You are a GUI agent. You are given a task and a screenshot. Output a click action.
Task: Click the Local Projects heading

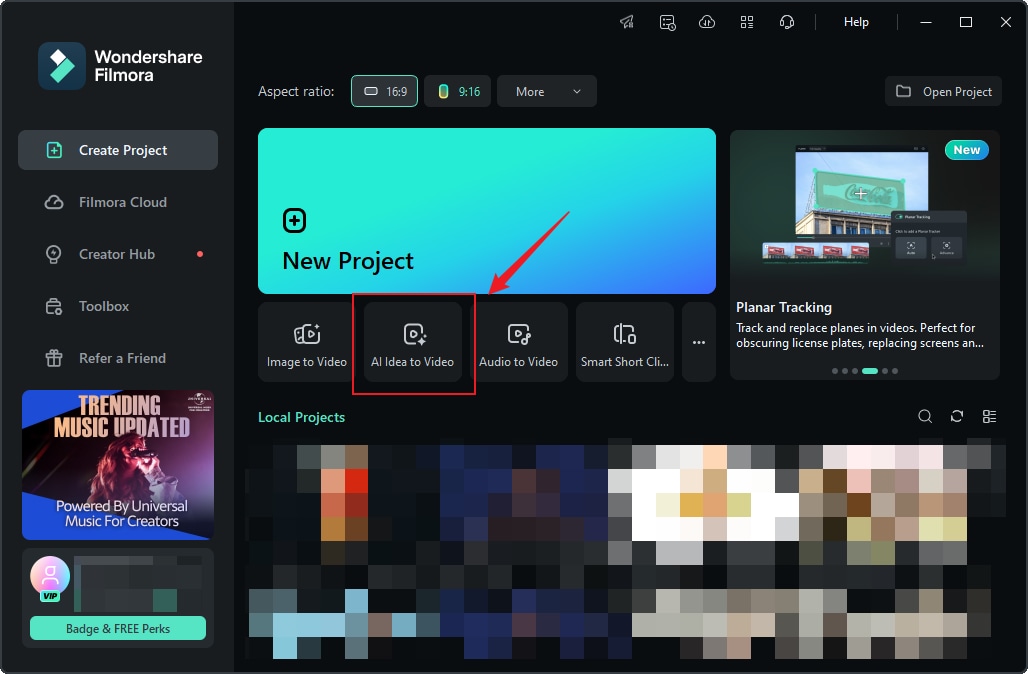[302, 417]
